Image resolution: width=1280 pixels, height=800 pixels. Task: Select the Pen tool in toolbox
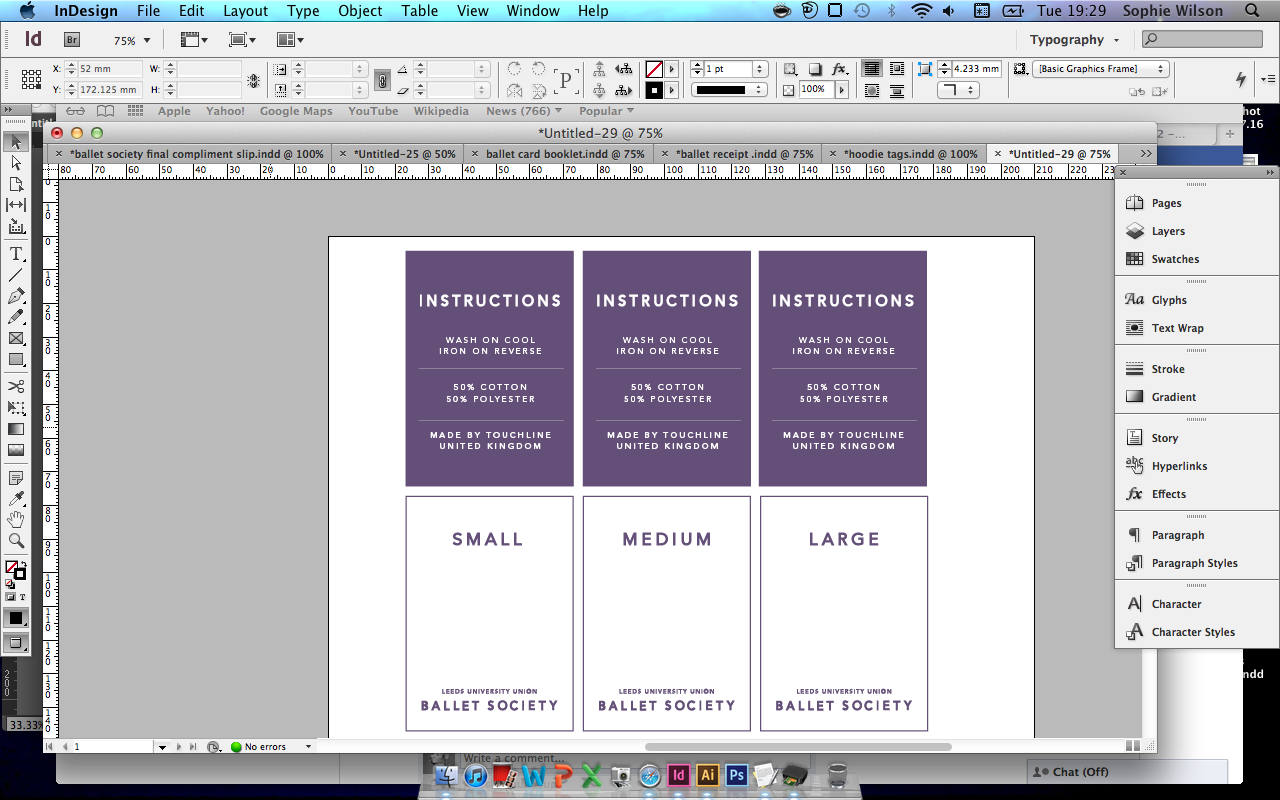(16, 296)
